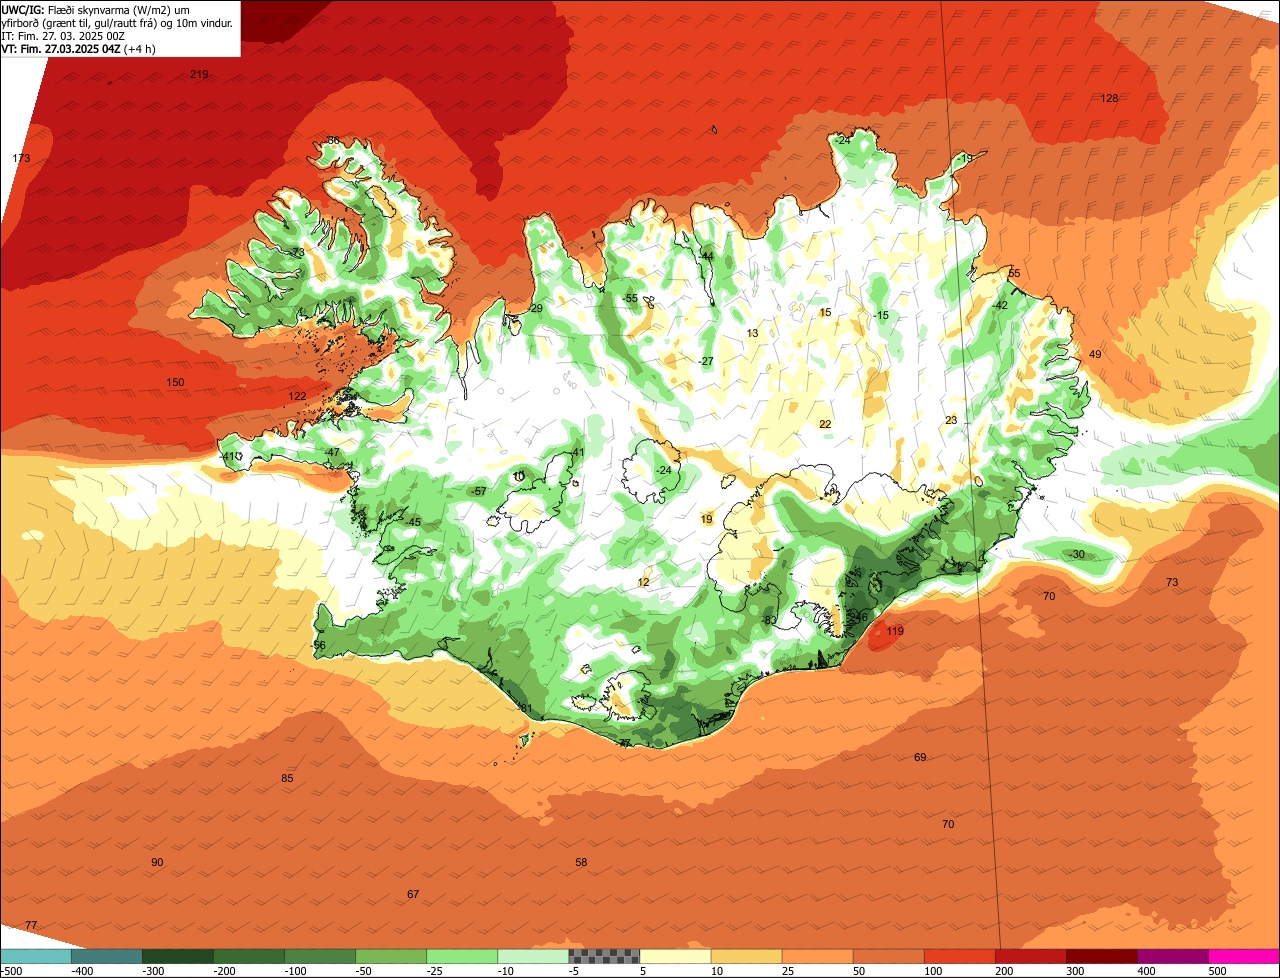Click the ocean flux value "128"
Viewport: 1280px width, 978px height.
pos(1109,98)
